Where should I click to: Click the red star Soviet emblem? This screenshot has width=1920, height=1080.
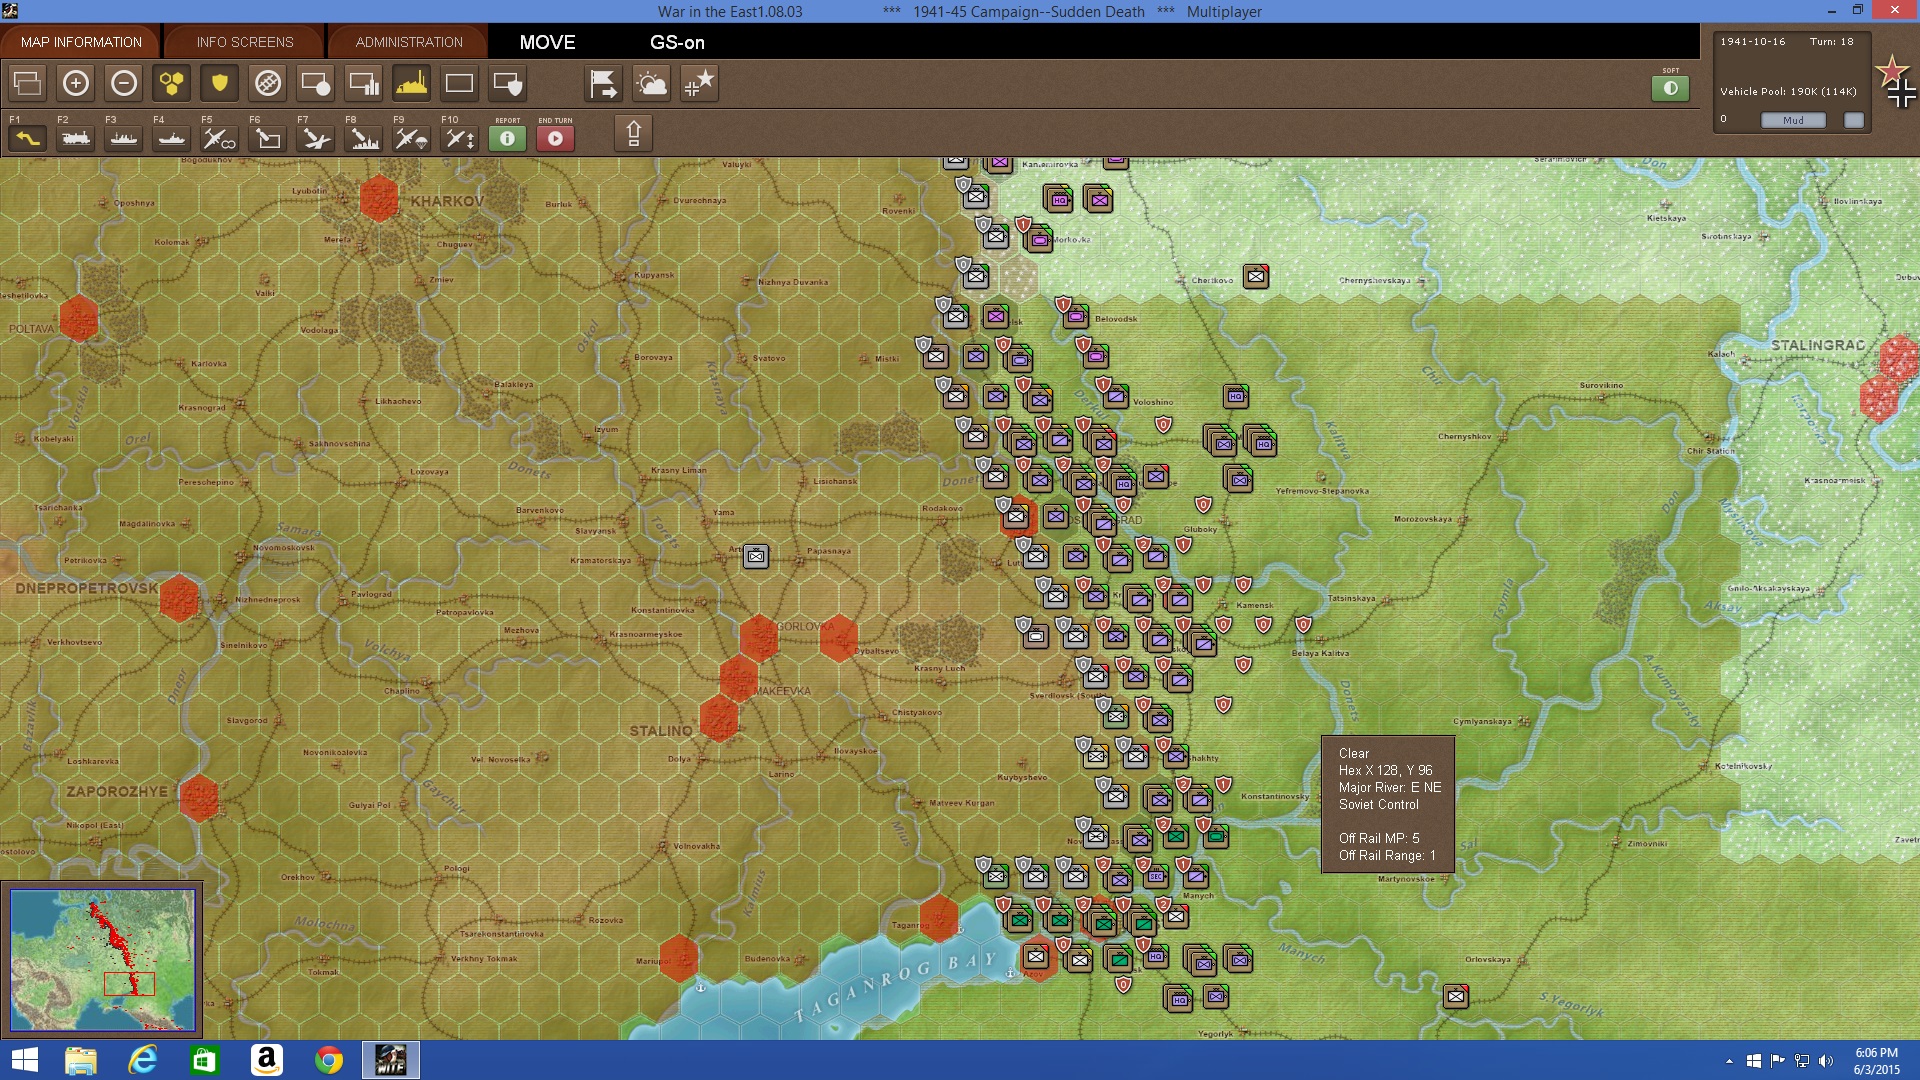pos(1891,70)
